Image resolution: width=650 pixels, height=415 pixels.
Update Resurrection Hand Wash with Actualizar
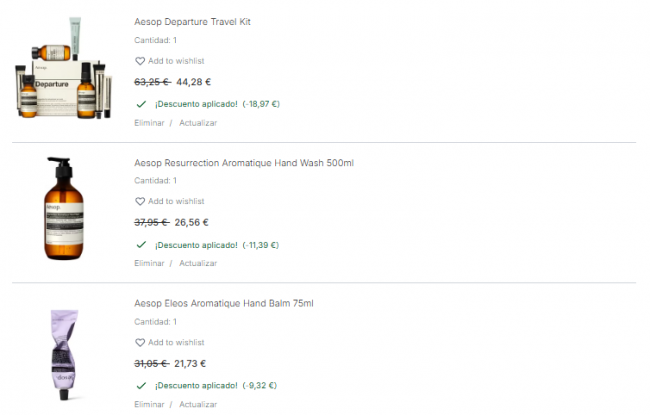(x=198, y=263)
